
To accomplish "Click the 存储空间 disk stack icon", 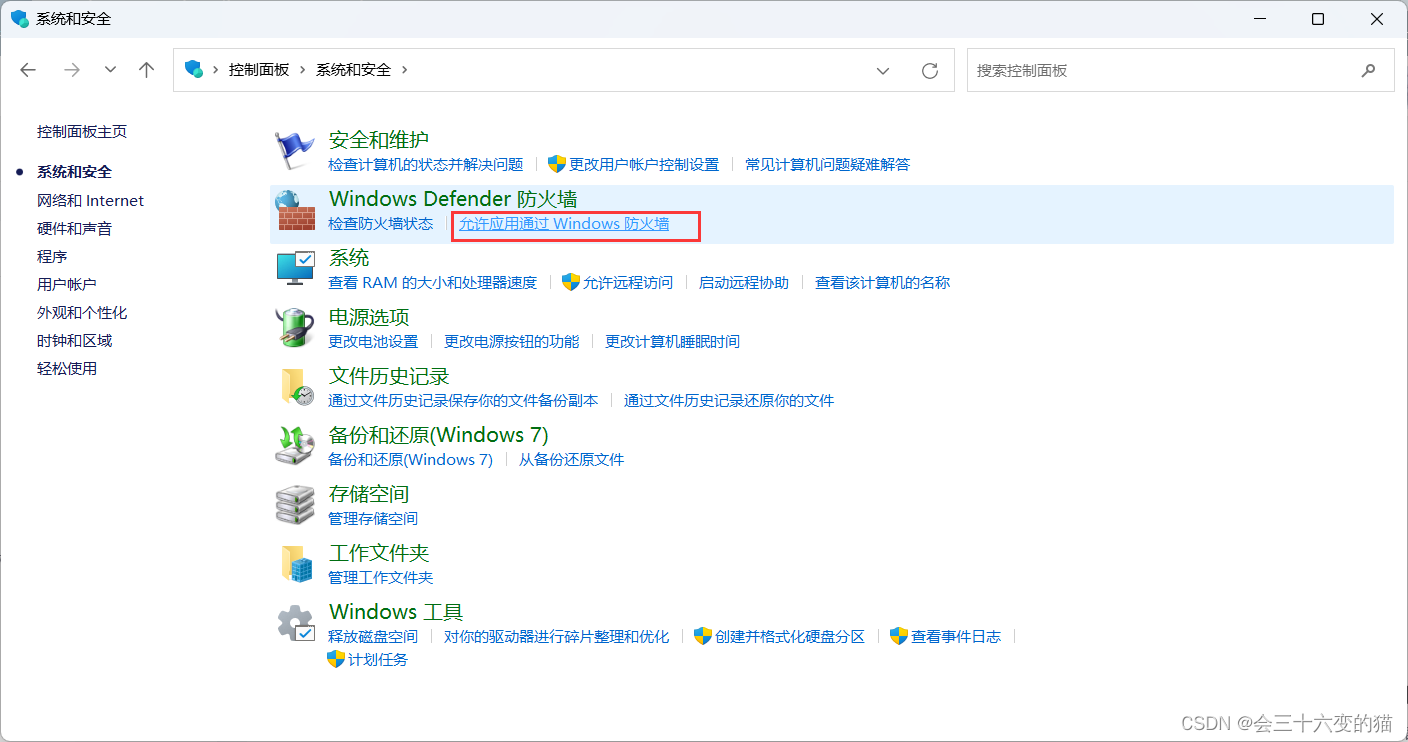I will (294, 504).
